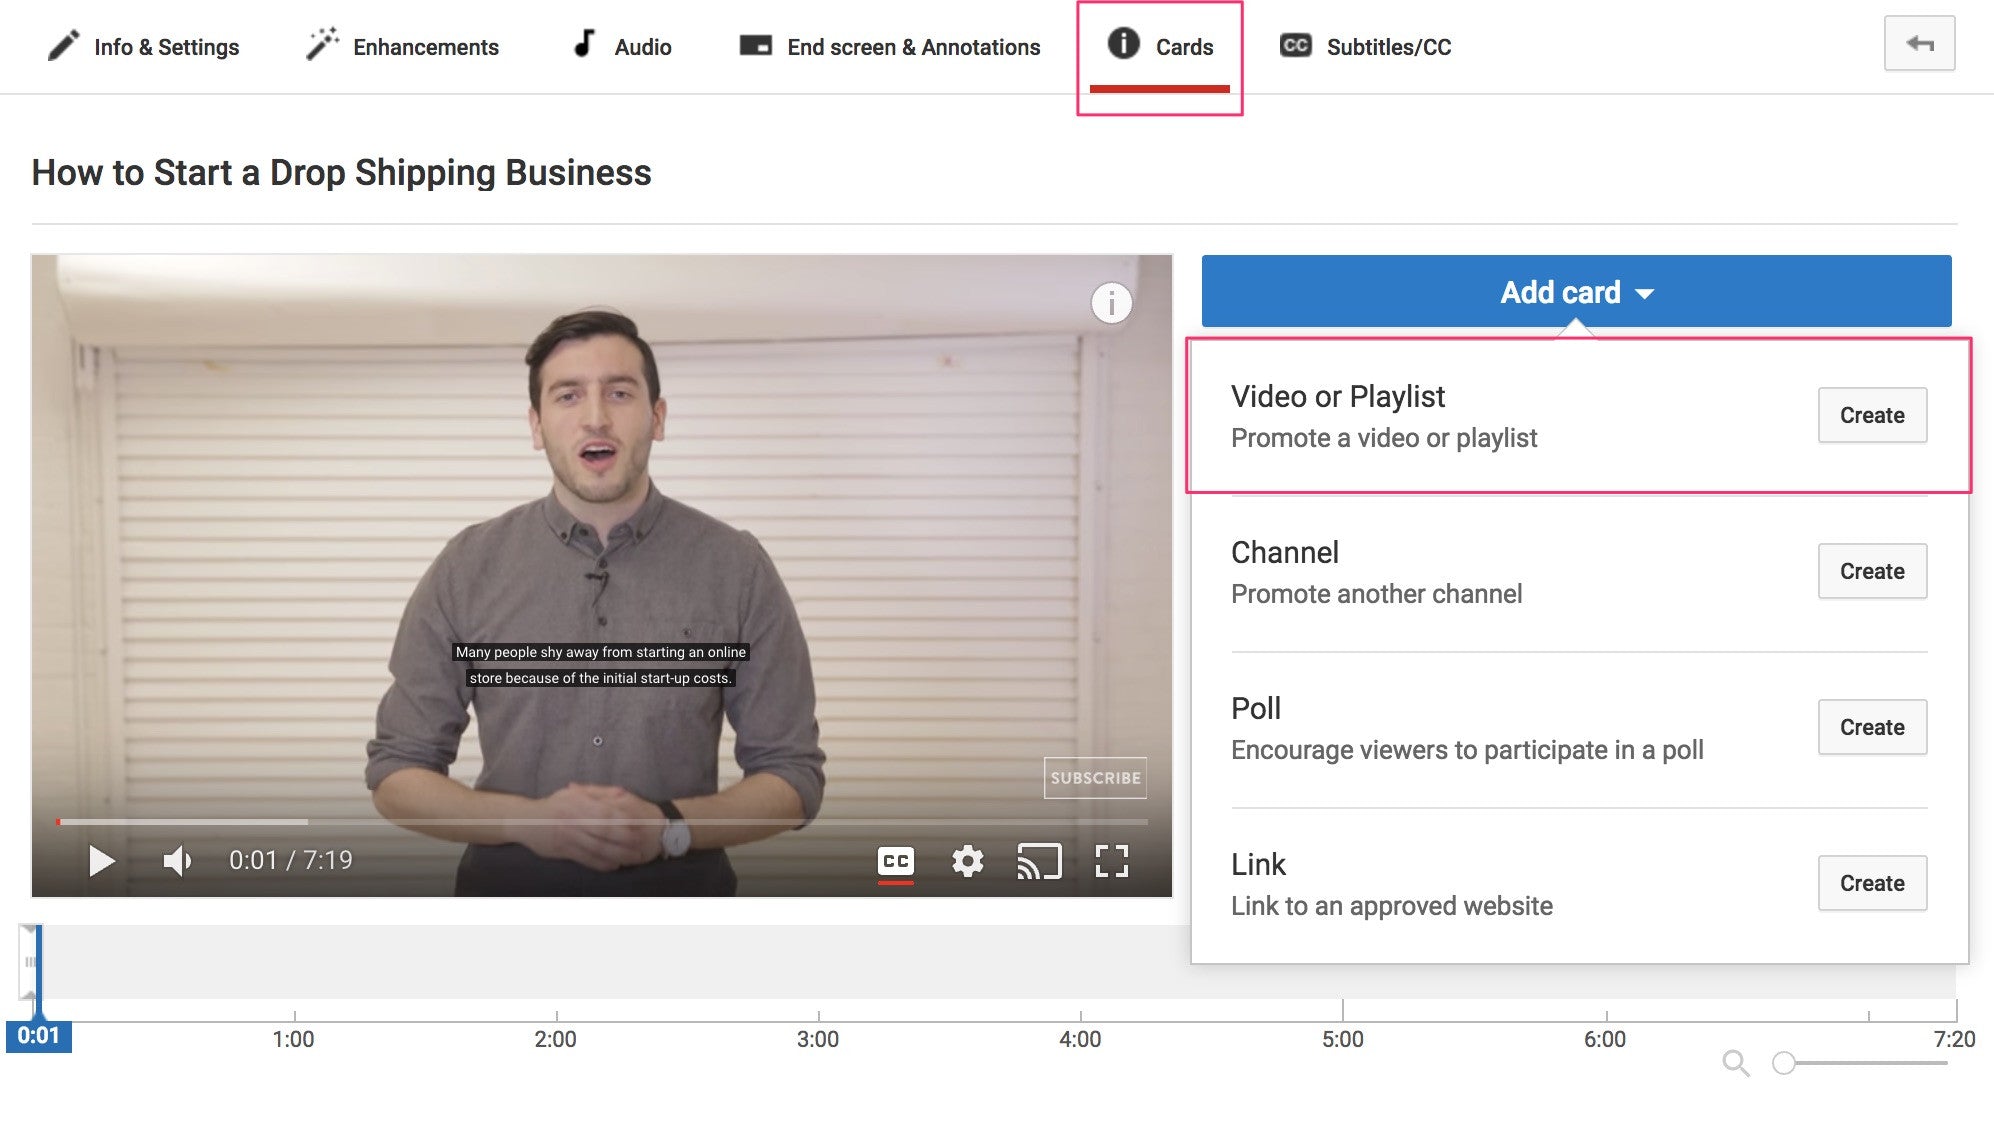
Task: Open the Info & Settings tab
Action: pos(143,46)
